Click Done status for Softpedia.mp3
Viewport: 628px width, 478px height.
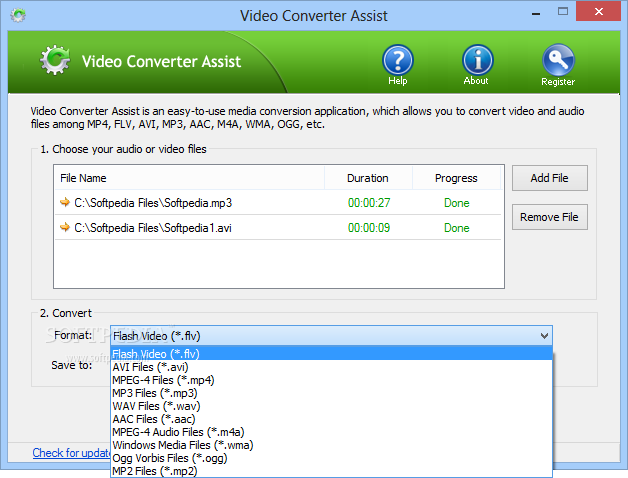[457, 203]
